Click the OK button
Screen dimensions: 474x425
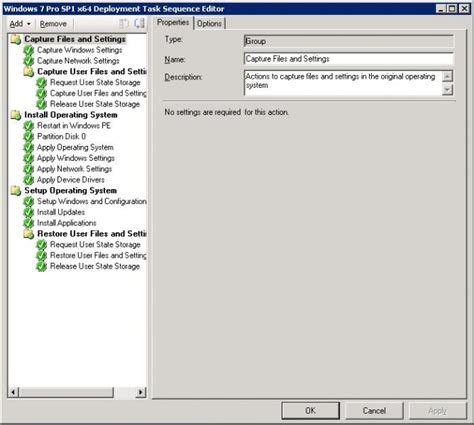(x=310, y=410)
